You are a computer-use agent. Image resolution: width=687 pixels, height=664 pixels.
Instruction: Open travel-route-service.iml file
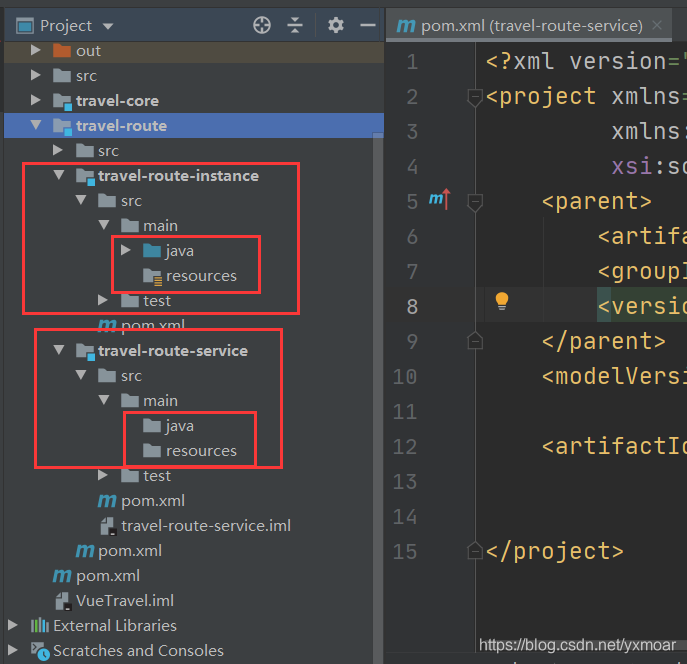pos(206,526)
